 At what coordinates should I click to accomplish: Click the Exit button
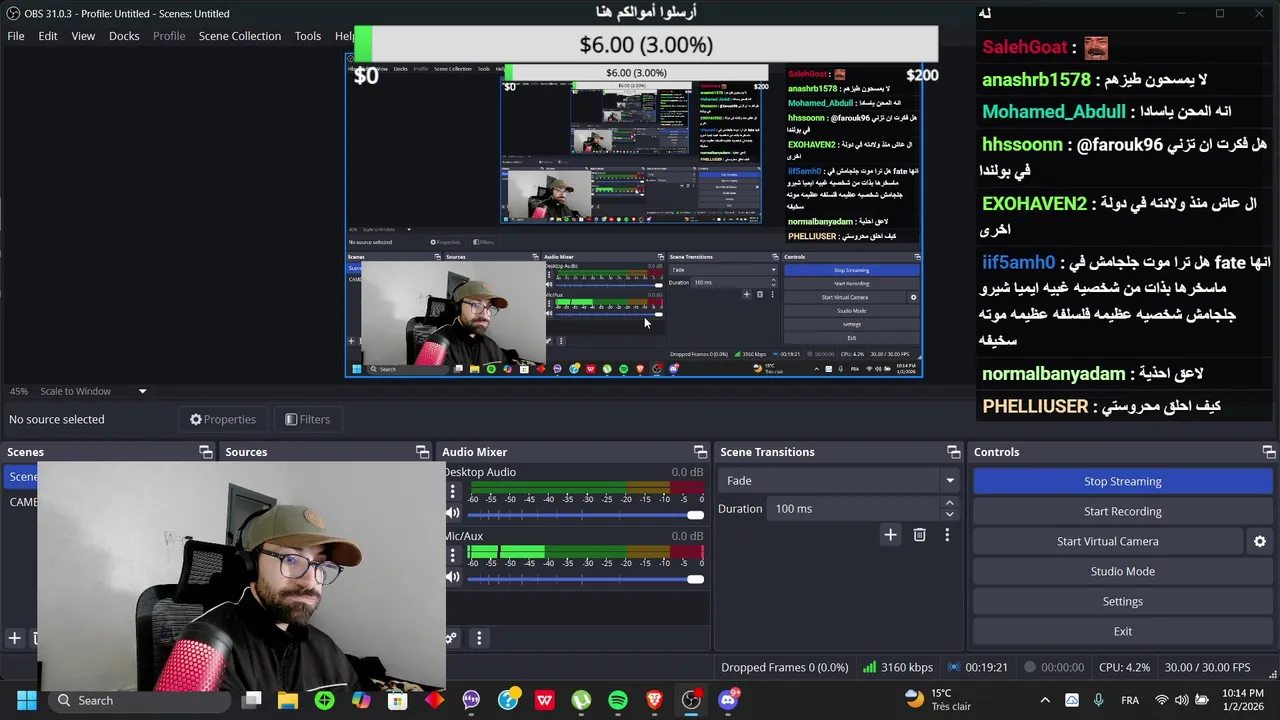coord(1122,631)
